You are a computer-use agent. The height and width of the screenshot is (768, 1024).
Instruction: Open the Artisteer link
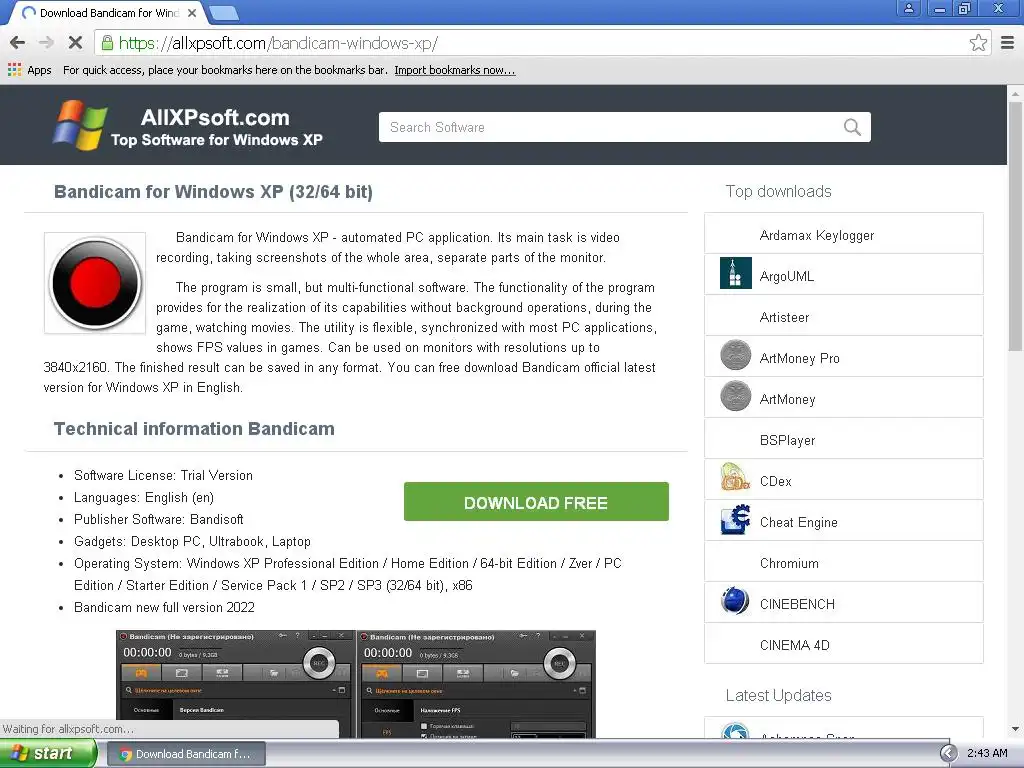click(x=784, y=317)
